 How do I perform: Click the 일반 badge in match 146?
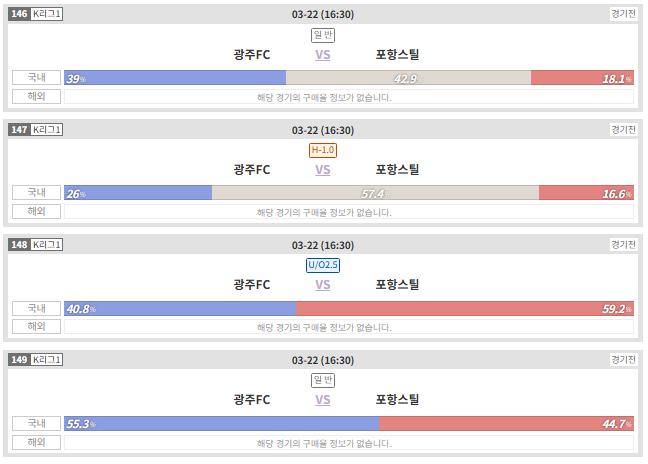(x=323, y=35)
